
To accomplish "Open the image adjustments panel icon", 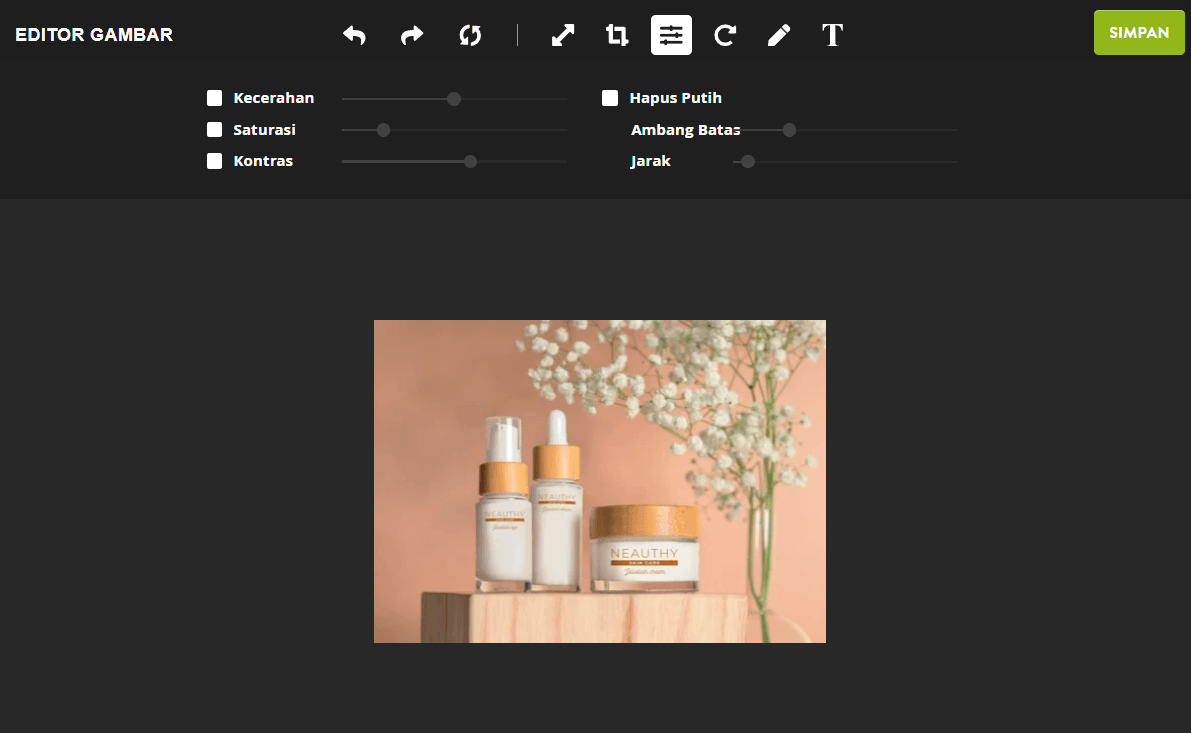I will click(670, 34).
